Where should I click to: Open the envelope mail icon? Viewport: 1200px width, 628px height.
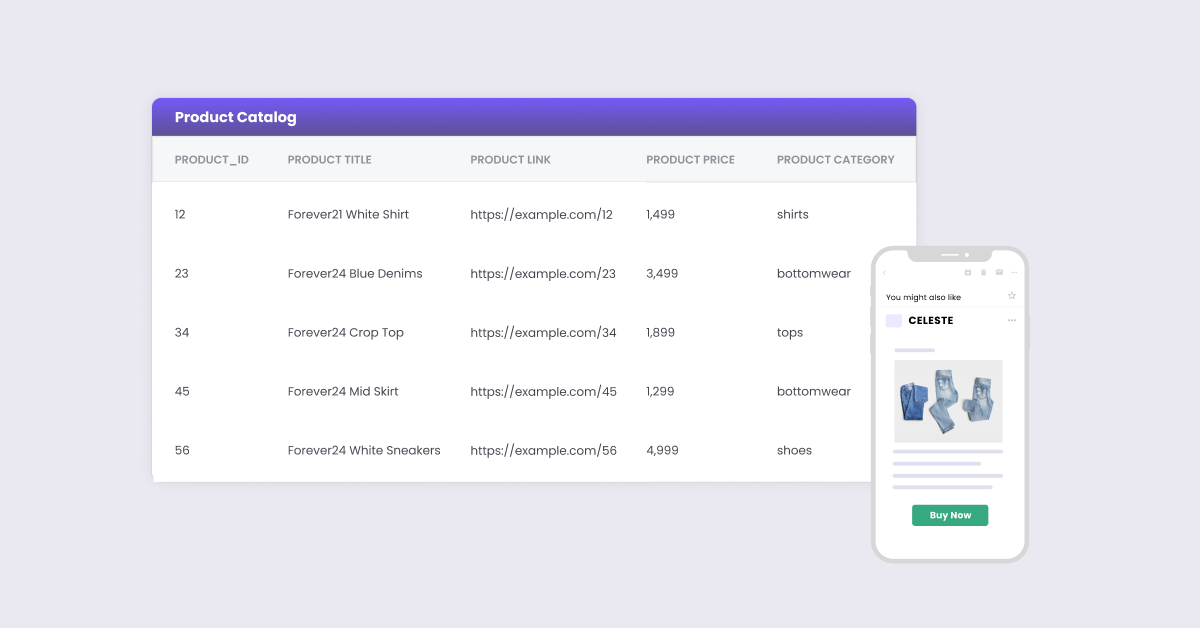[1000, 271]
